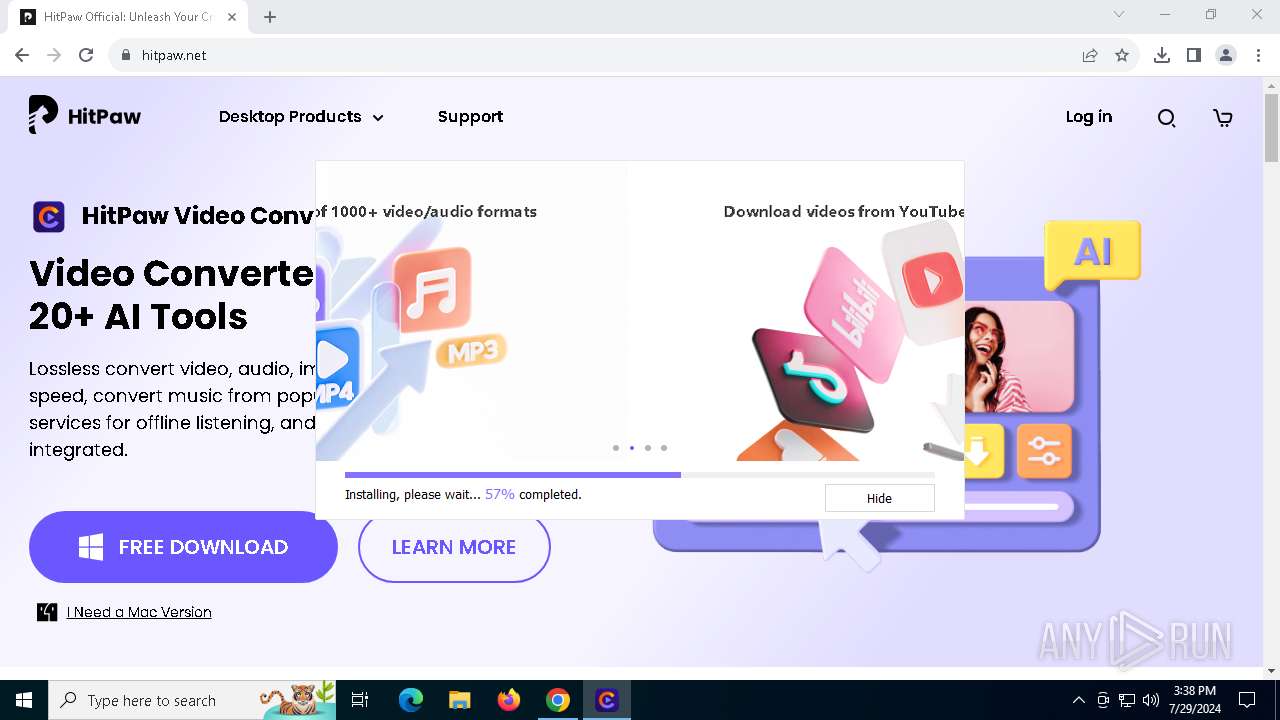The width and height of the screenshot is (1280, 720).
Task: Click the LEARN MORE button
Action: (x=454, y=547)
